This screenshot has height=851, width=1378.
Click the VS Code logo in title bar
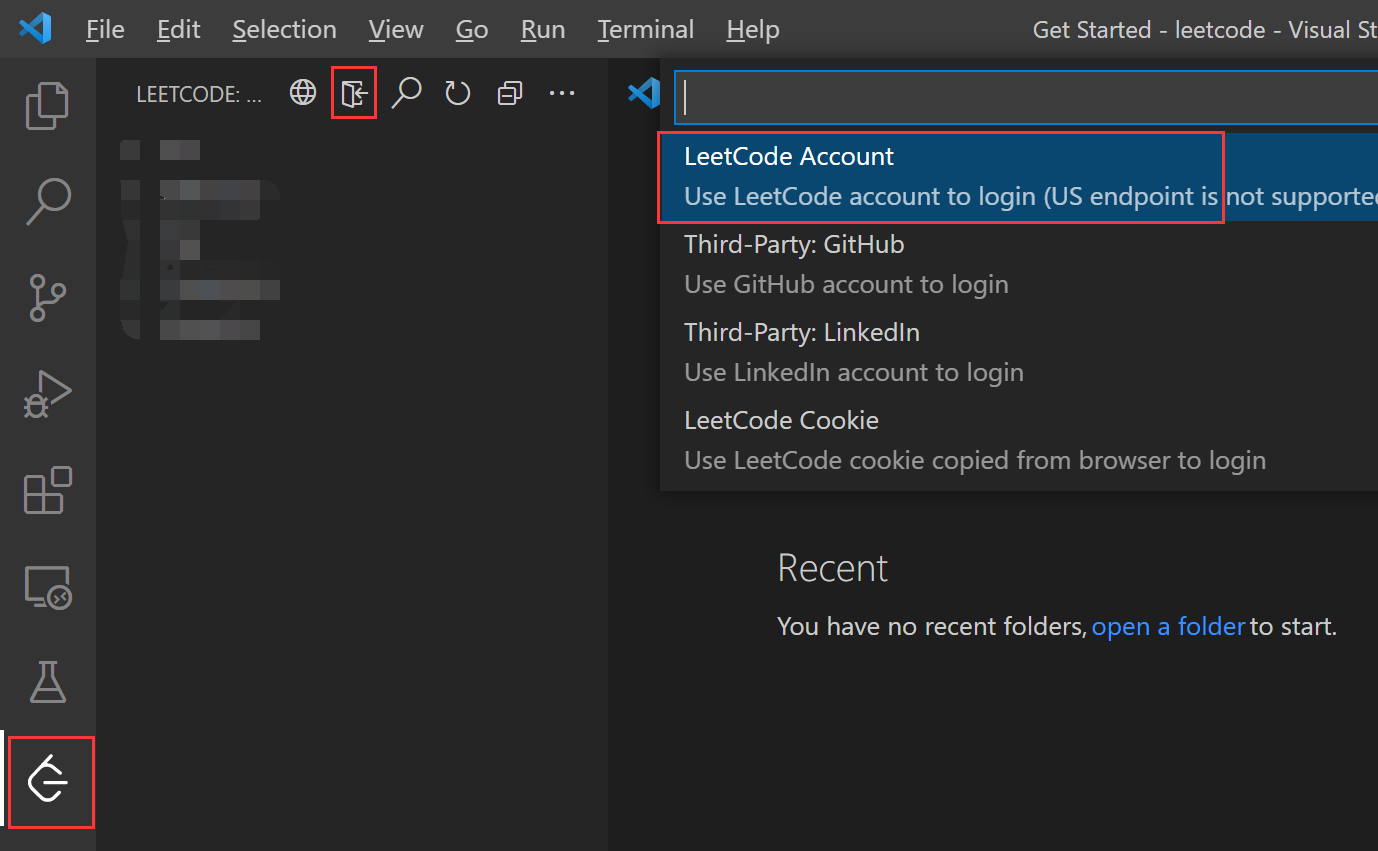(x=35, y=28)
